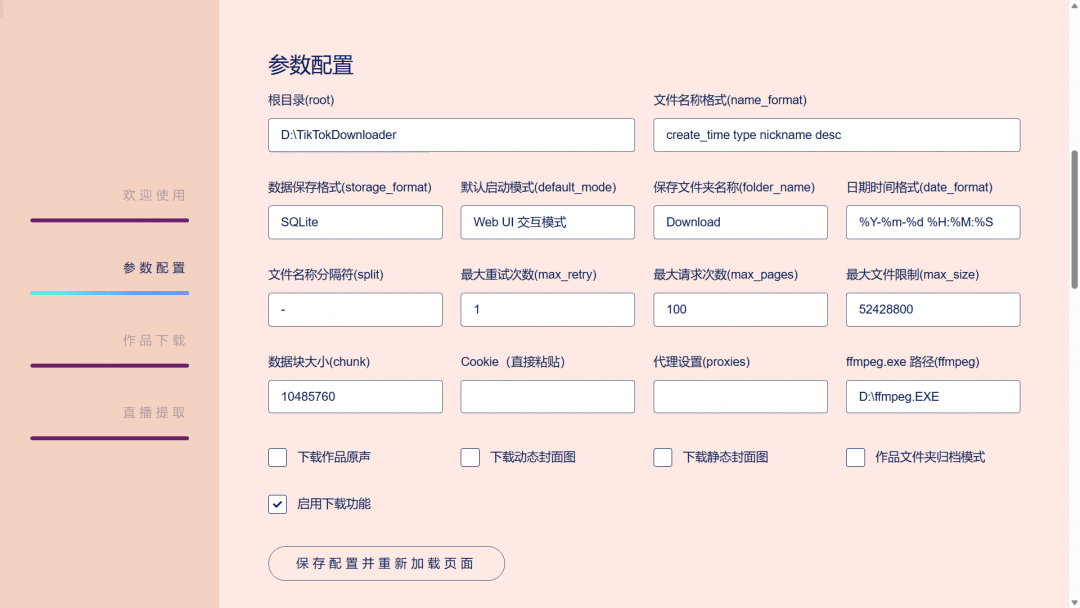Image resolution: width=1080 pixels, height=608 pixels.
Task: Click 保存配置并重新加载页面 button
Action: click(386, 563)
